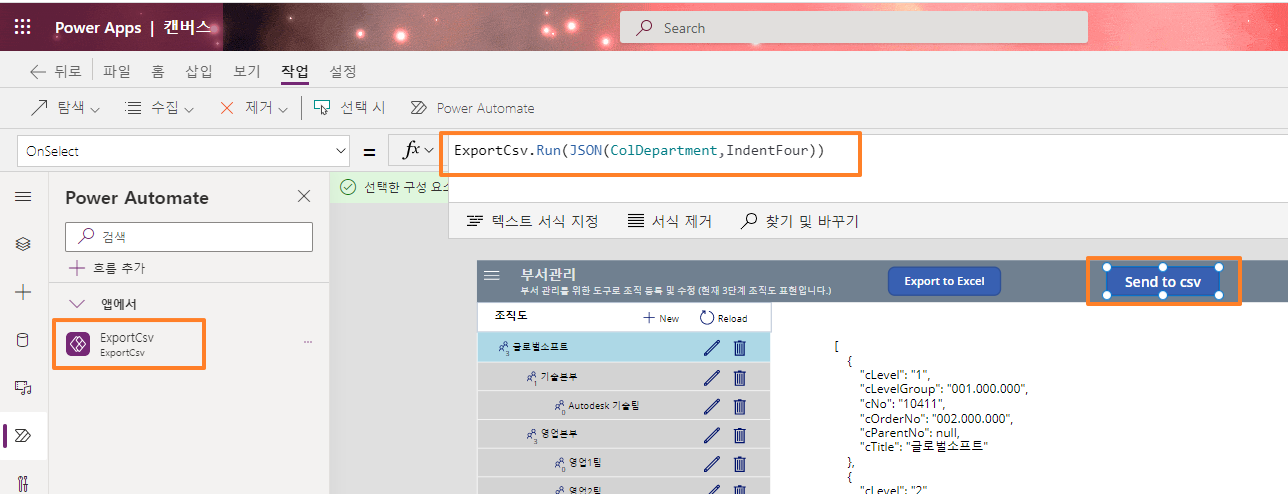Screen dimensions: 1288x494
Task: Open the advanced tools icon in rail
Action: pos(22,482)
